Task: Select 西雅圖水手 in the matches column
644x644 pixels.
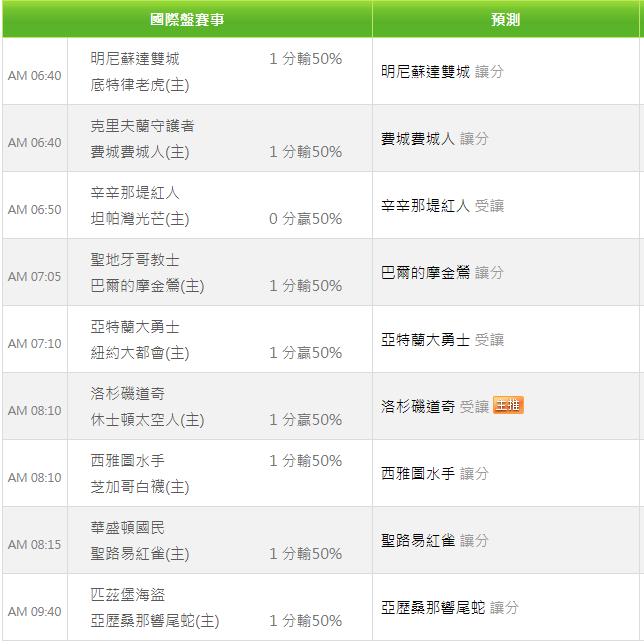Action: [x=128, y=460]
